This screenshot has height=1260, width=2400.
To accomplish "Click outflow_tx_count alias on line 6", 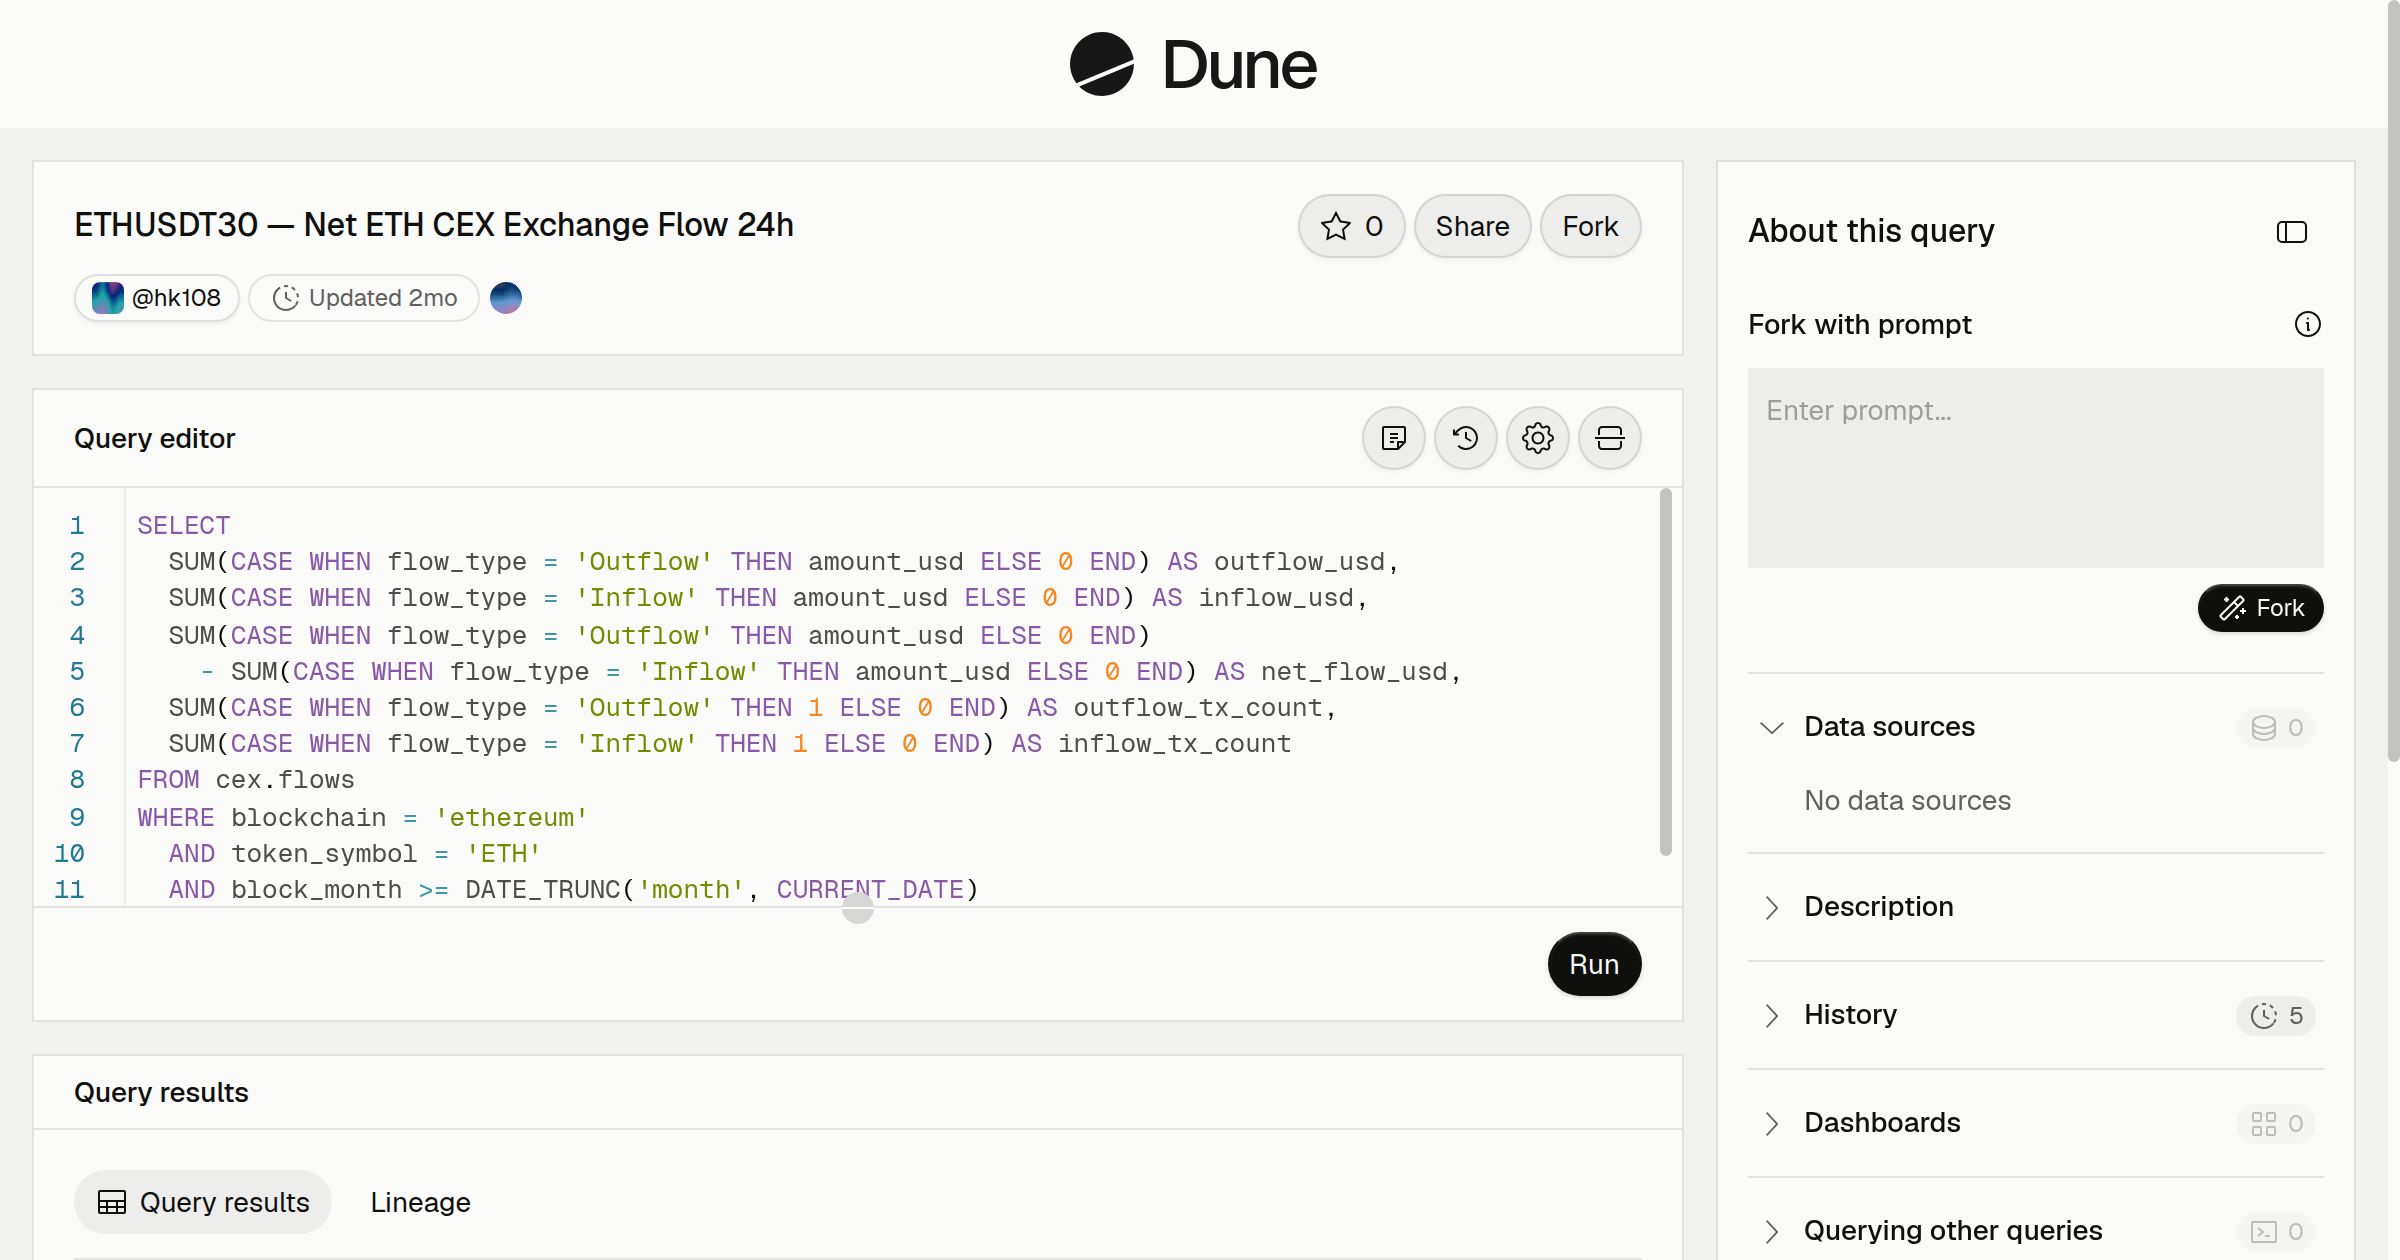I will tap(1198, 708).
